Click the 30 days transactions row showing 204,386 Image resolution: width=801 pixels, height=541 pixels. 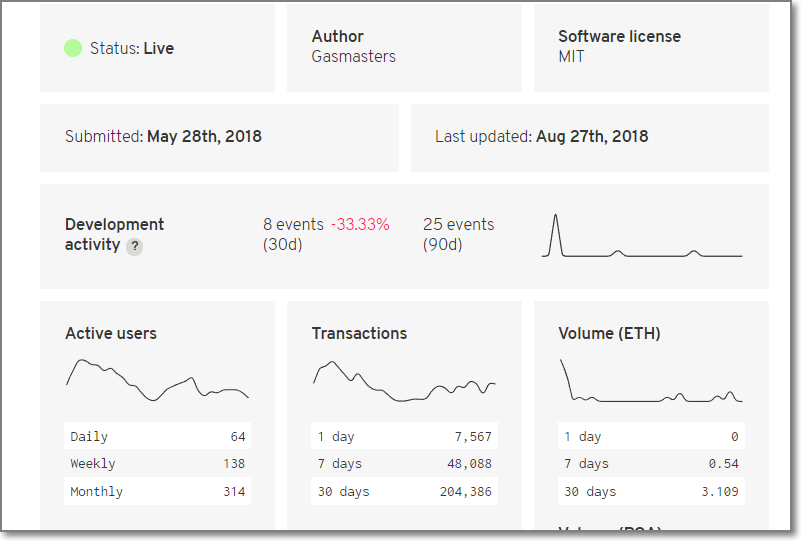(x=404, y=492)
